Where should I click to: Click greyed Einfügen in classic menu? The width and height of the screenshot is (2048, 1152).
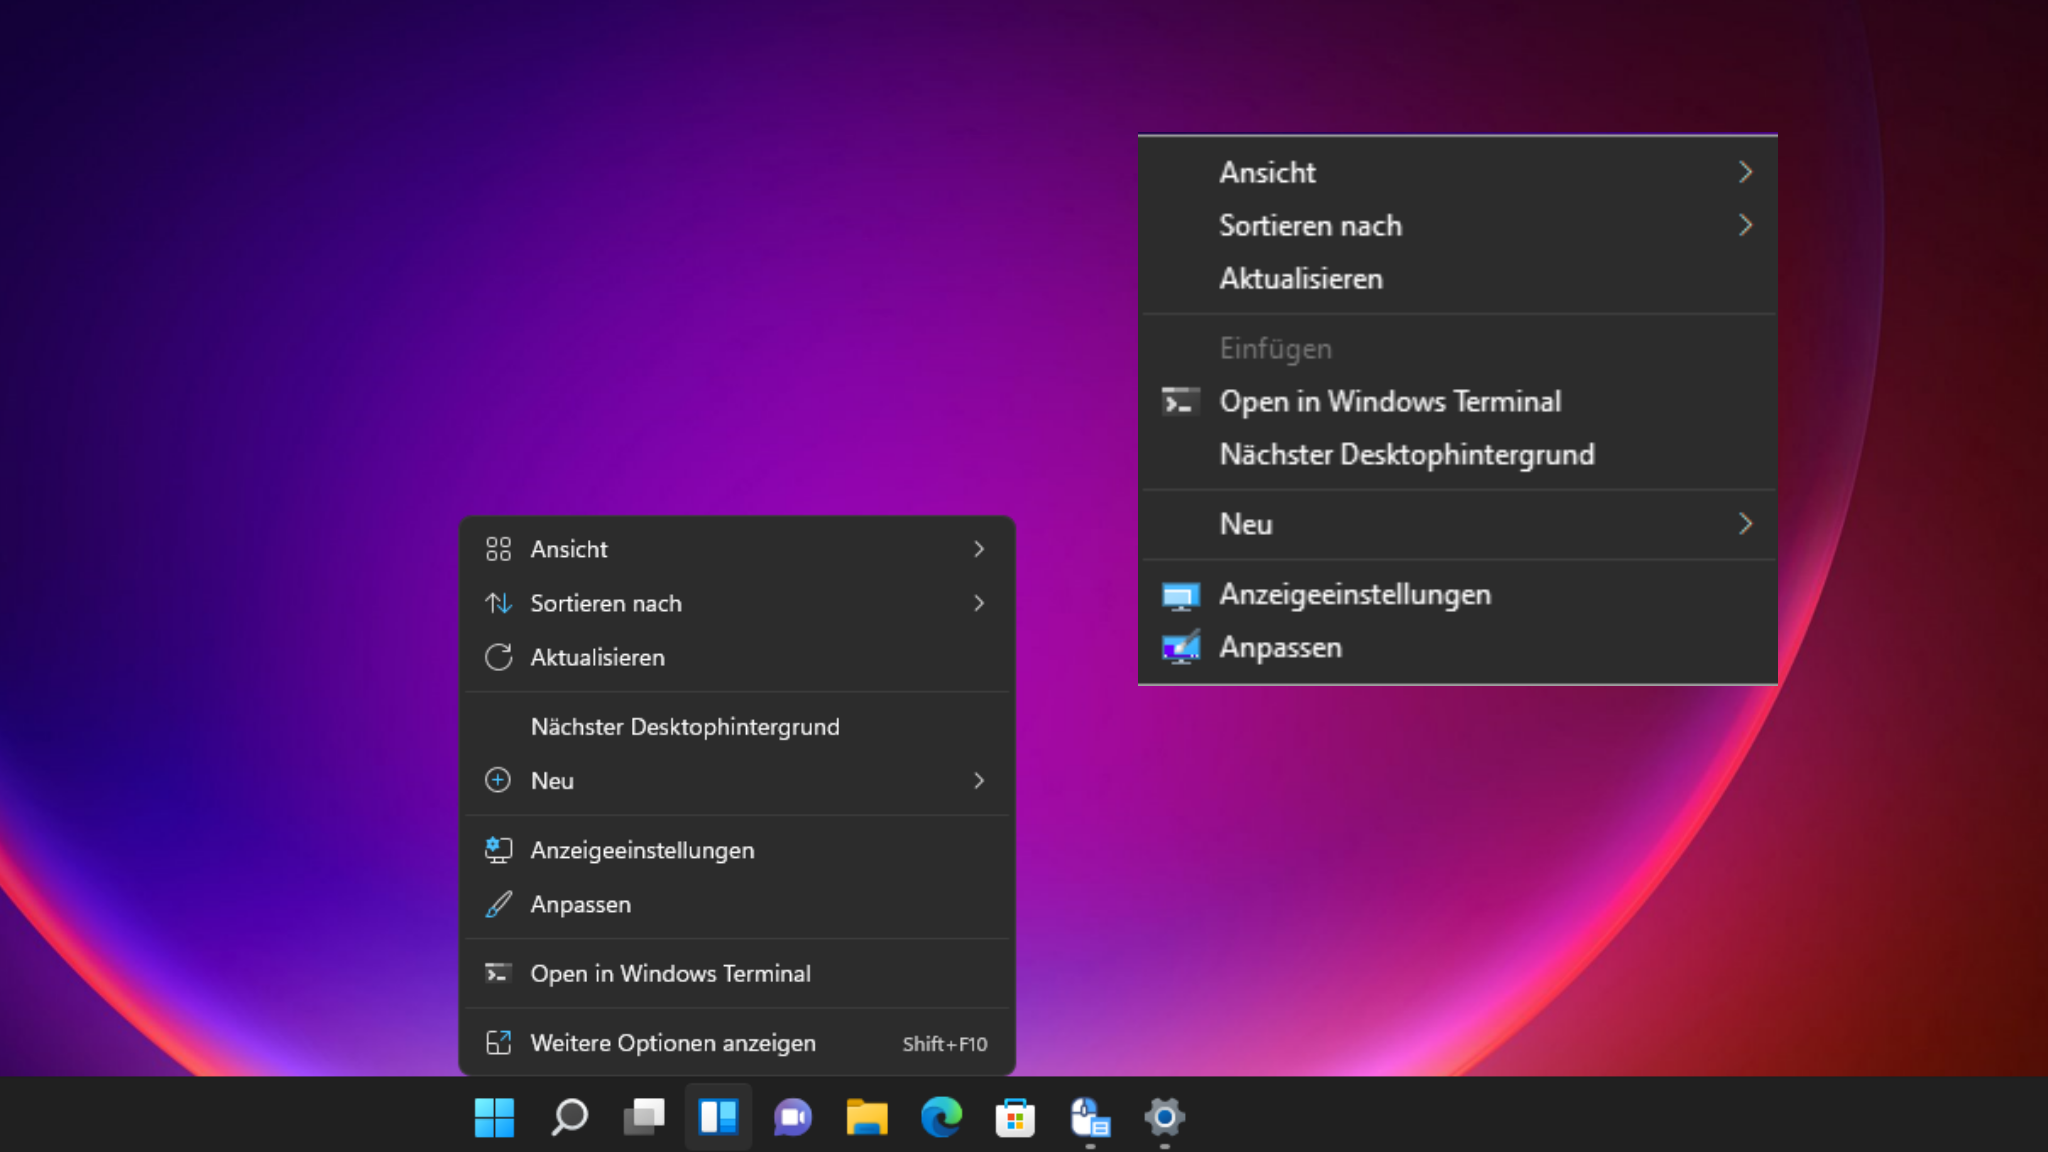(x=1458, y=348)
